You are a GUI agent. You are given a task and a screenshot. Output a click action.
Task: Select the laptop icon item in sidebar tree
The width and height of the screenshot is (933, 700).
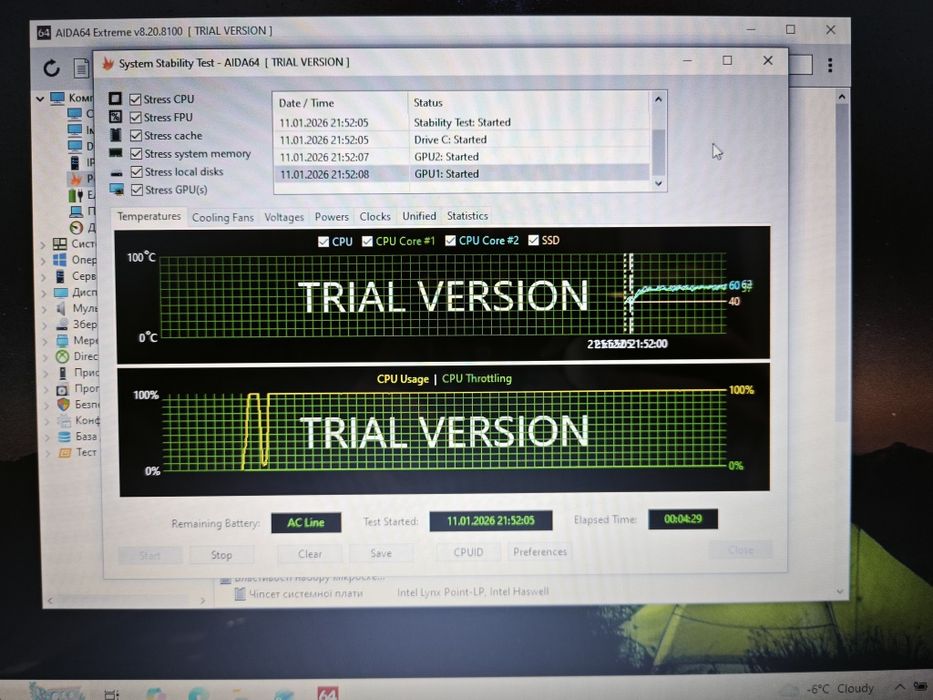coord(76,211)
